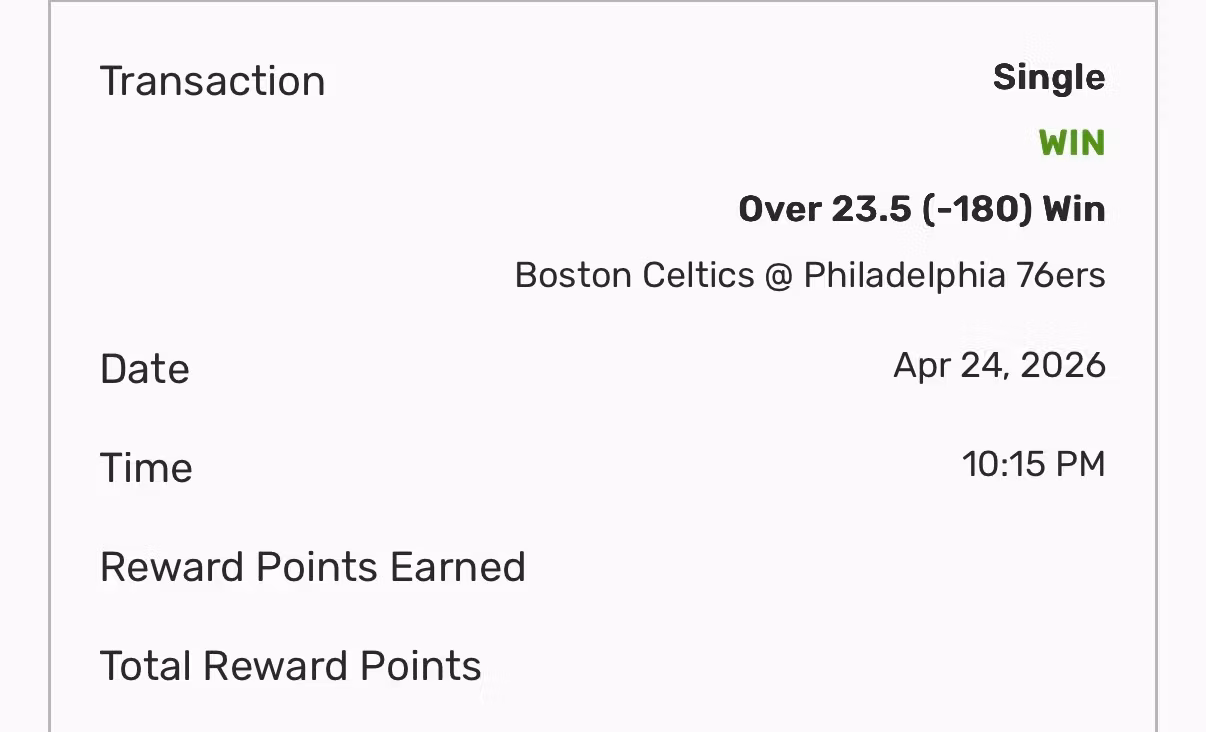Click the @ symbol between the teams
The image size is (1206, 732).
pos(779,275)
